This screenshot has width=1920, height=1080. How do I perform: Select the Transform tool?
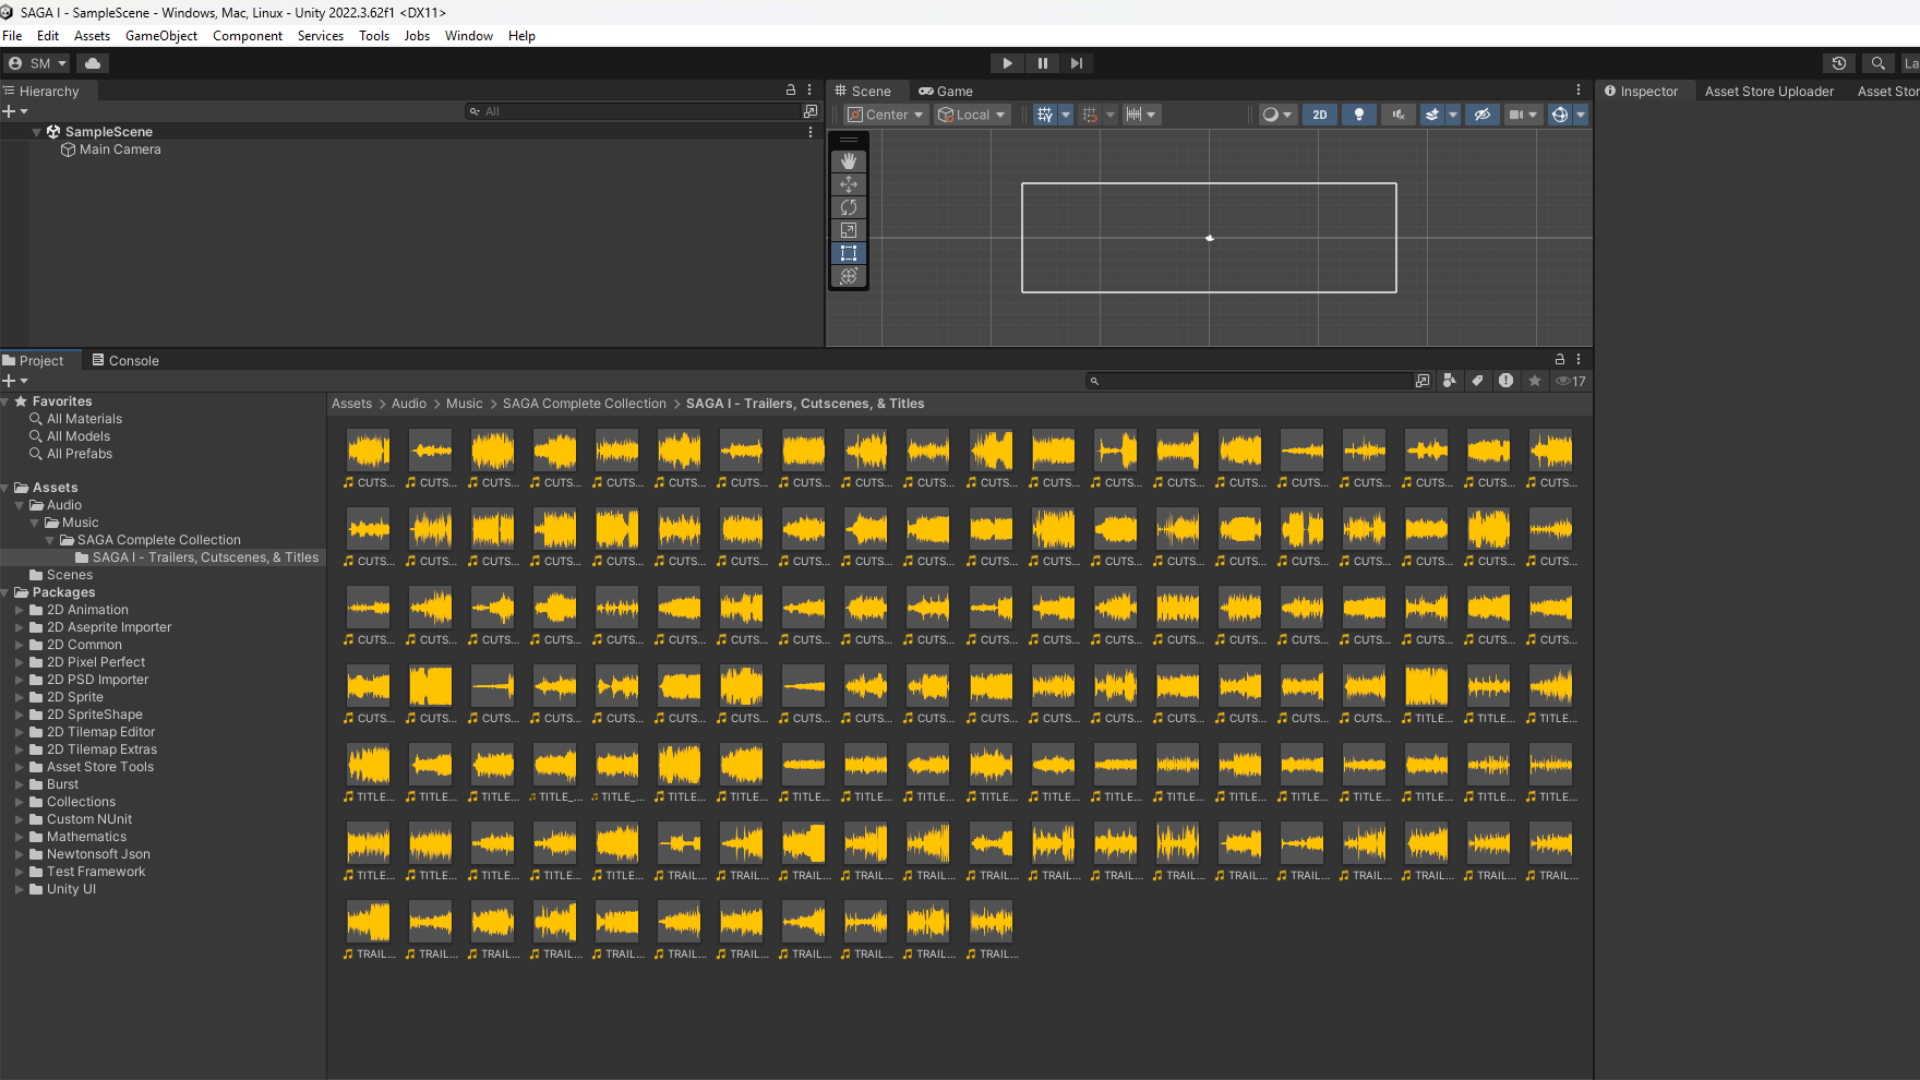click(x=848, y=276)
